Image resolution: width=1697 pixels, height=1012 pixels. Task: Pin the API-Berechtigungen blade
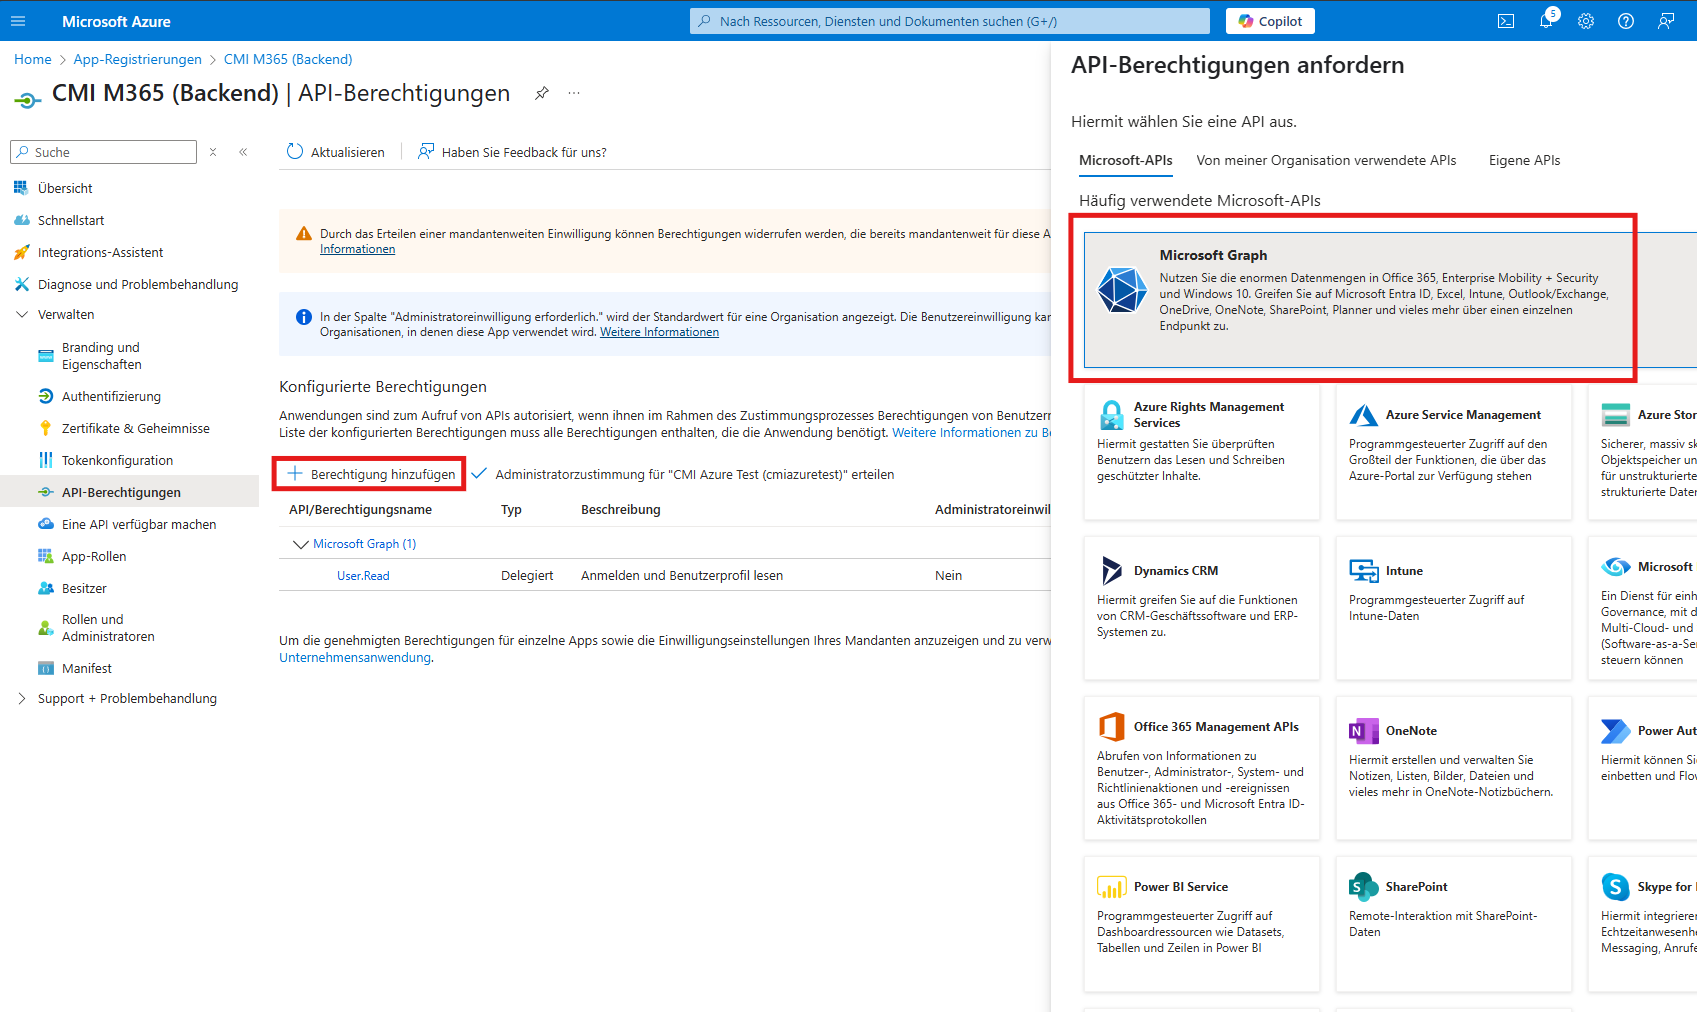point(541,93)
